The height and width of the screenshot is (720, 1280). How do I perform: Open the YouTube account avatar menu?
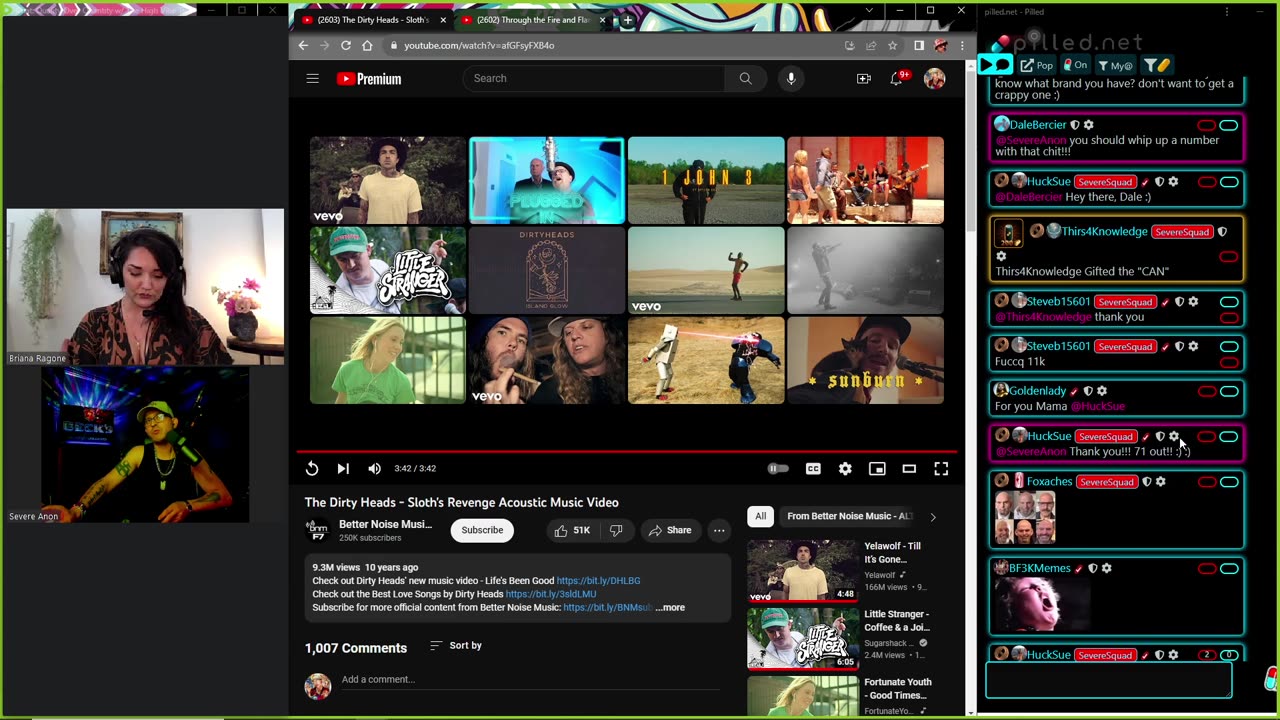pos(935,78)
